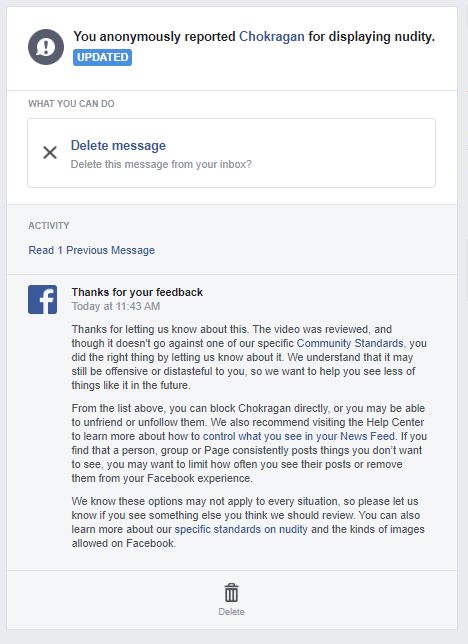Open 'specific standards on nudity' link
This screenshot has width=468, height=644.
click(x=241, y=529)
